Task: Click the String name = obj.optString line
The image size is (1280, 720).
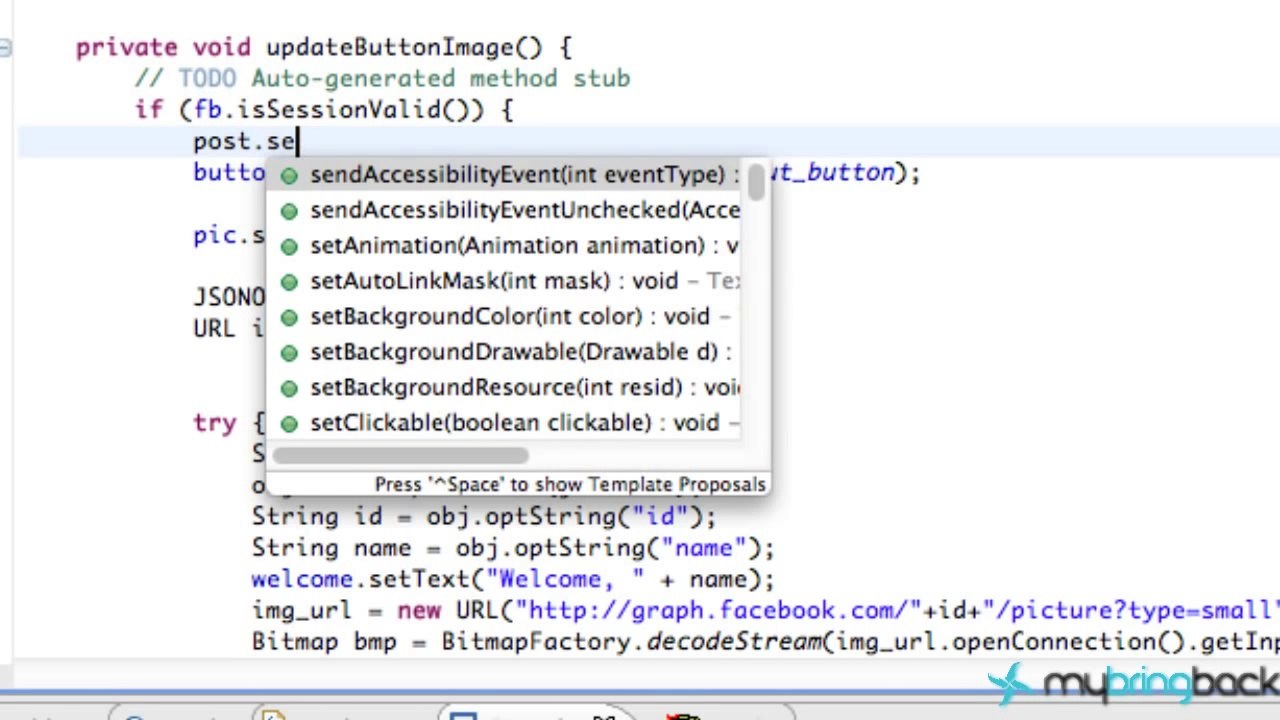Action: 513,548
